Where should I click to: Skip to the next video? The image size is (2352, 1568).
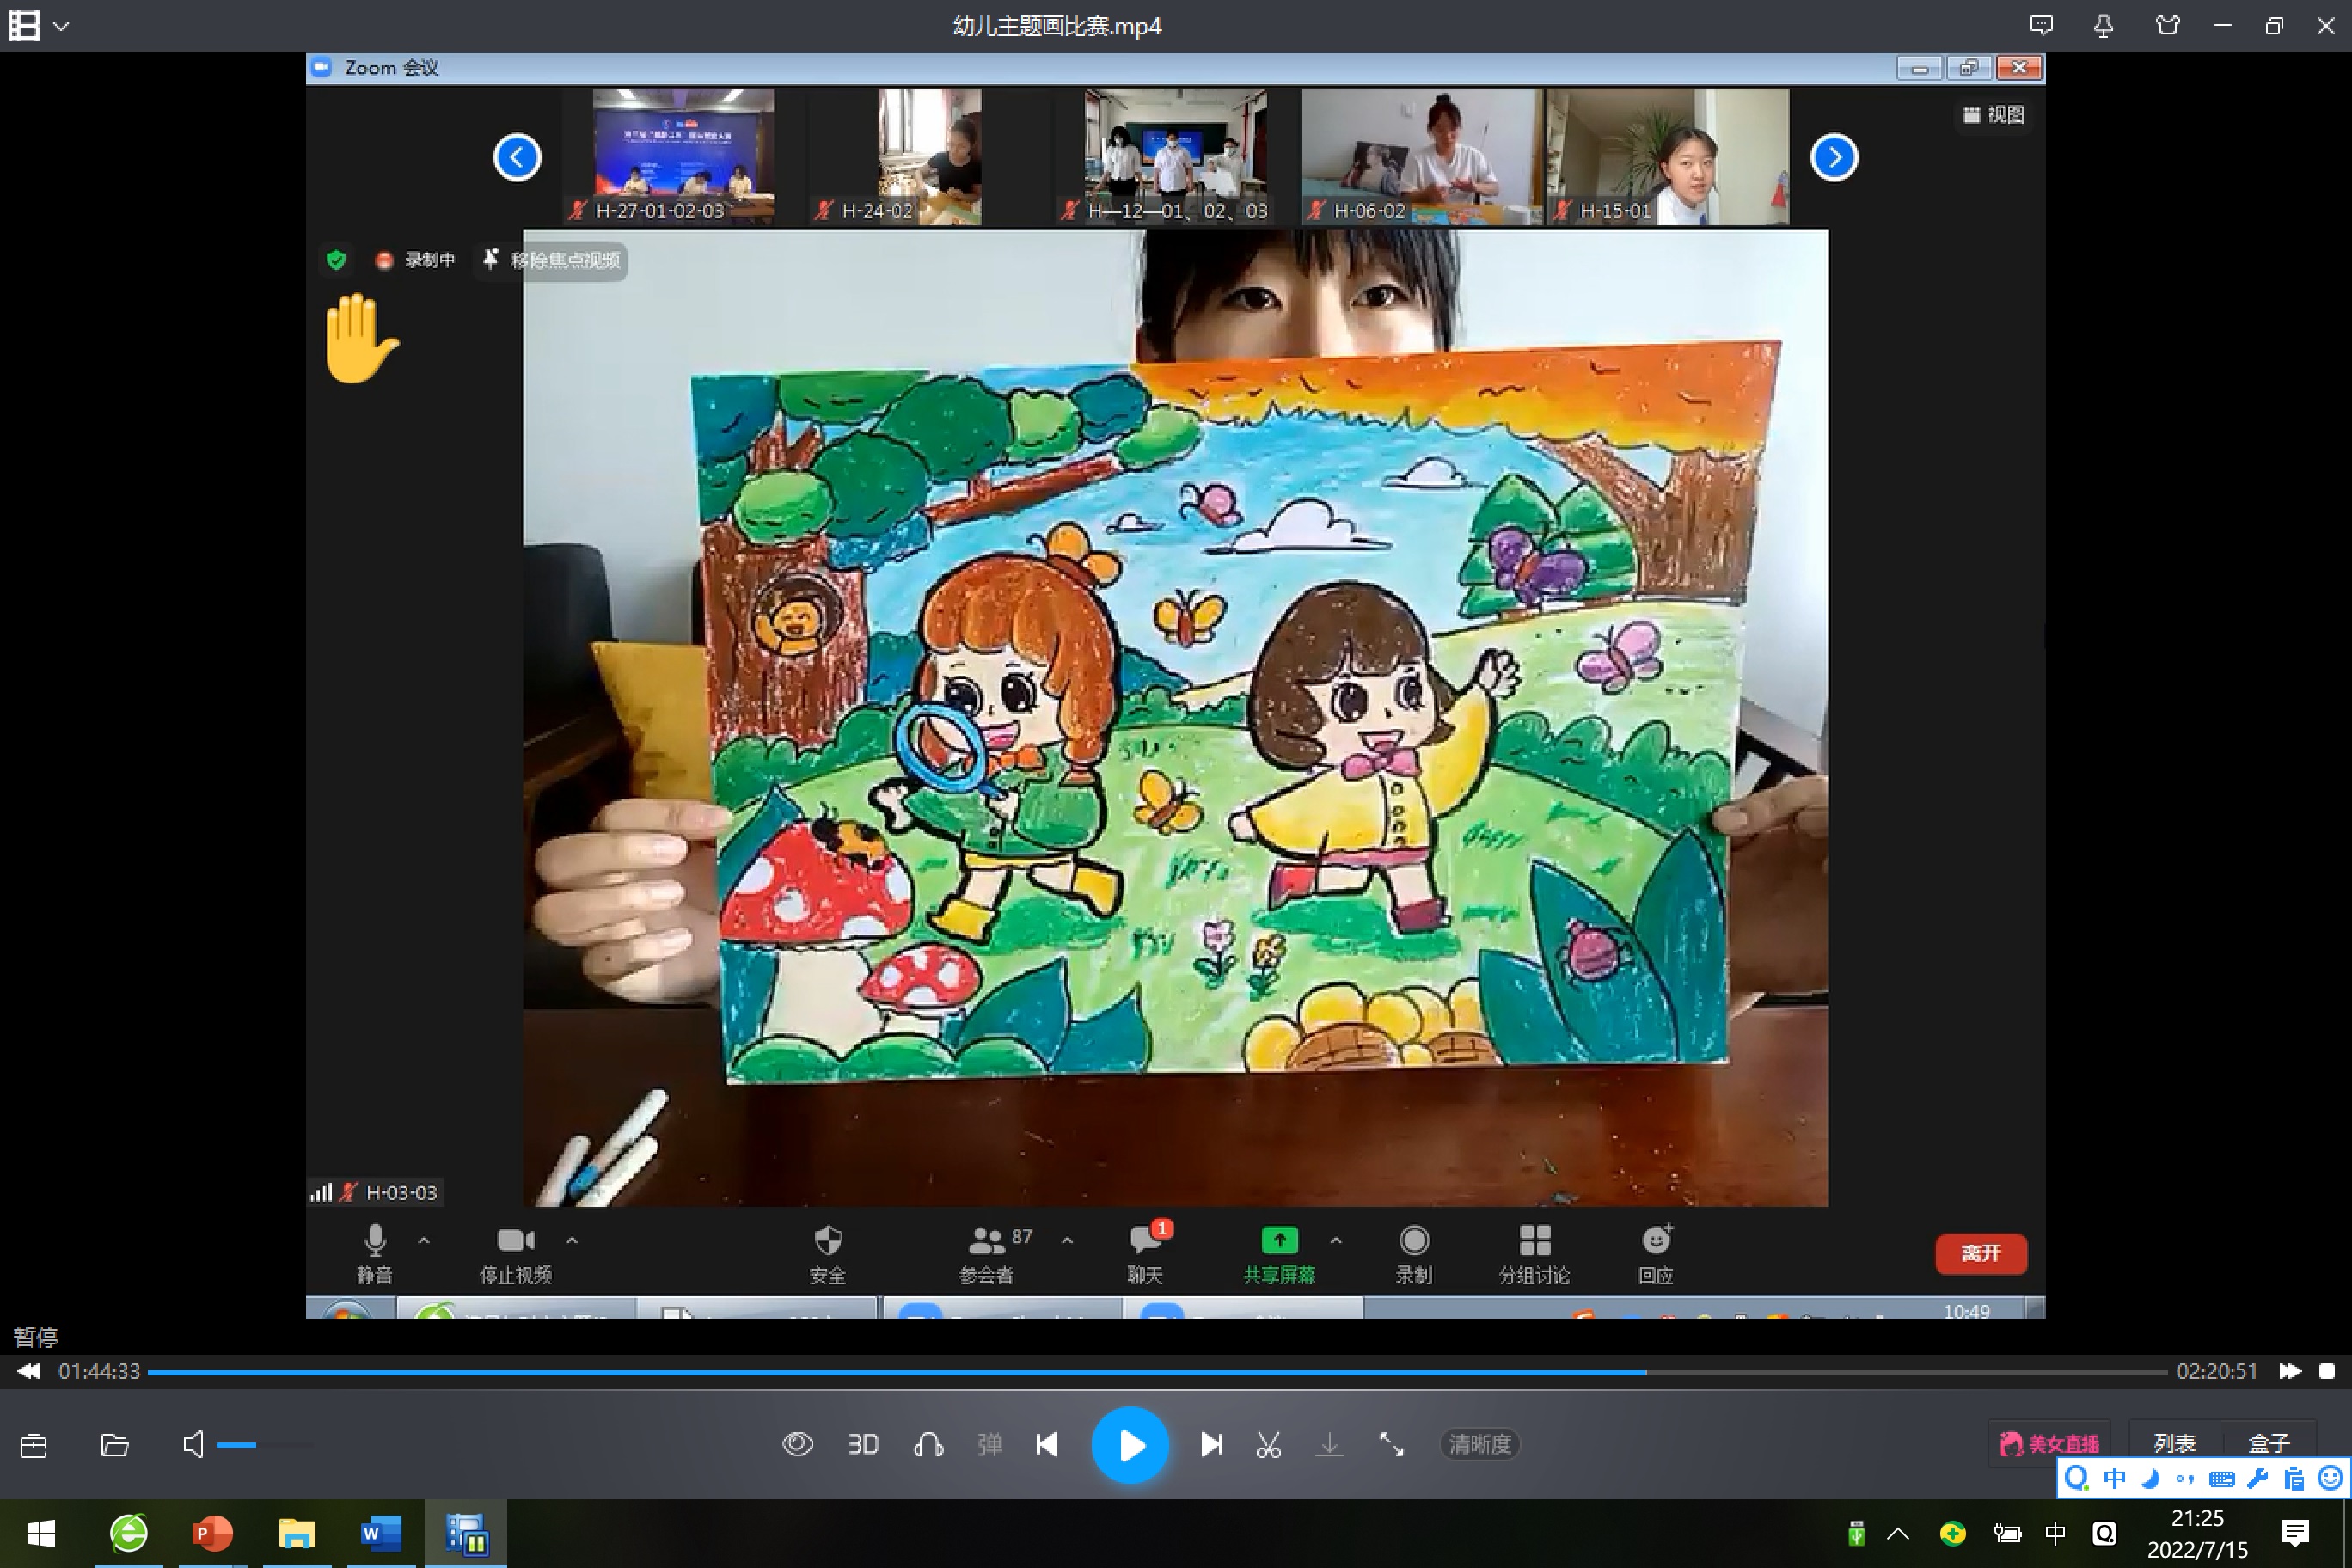[1211, 1444]
